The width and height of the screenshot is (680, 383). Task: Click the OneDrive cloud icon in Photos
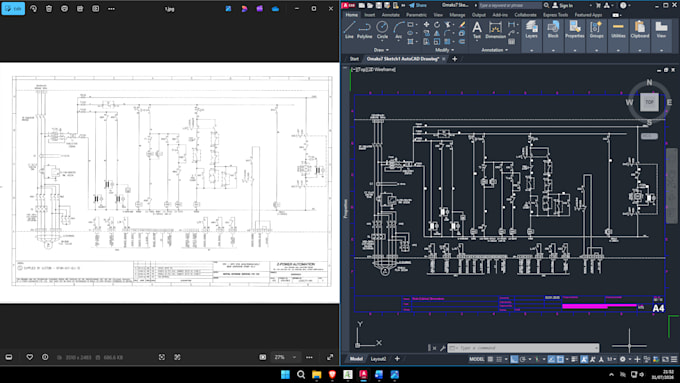click(275, 9)
